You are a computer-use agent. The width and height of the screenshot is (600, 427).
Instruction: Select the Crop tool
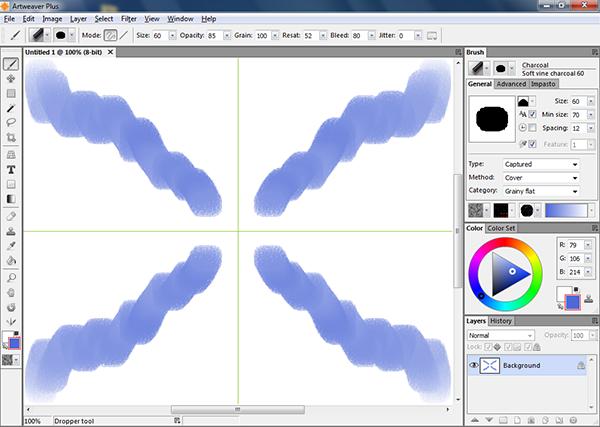(x=10, y=137)
